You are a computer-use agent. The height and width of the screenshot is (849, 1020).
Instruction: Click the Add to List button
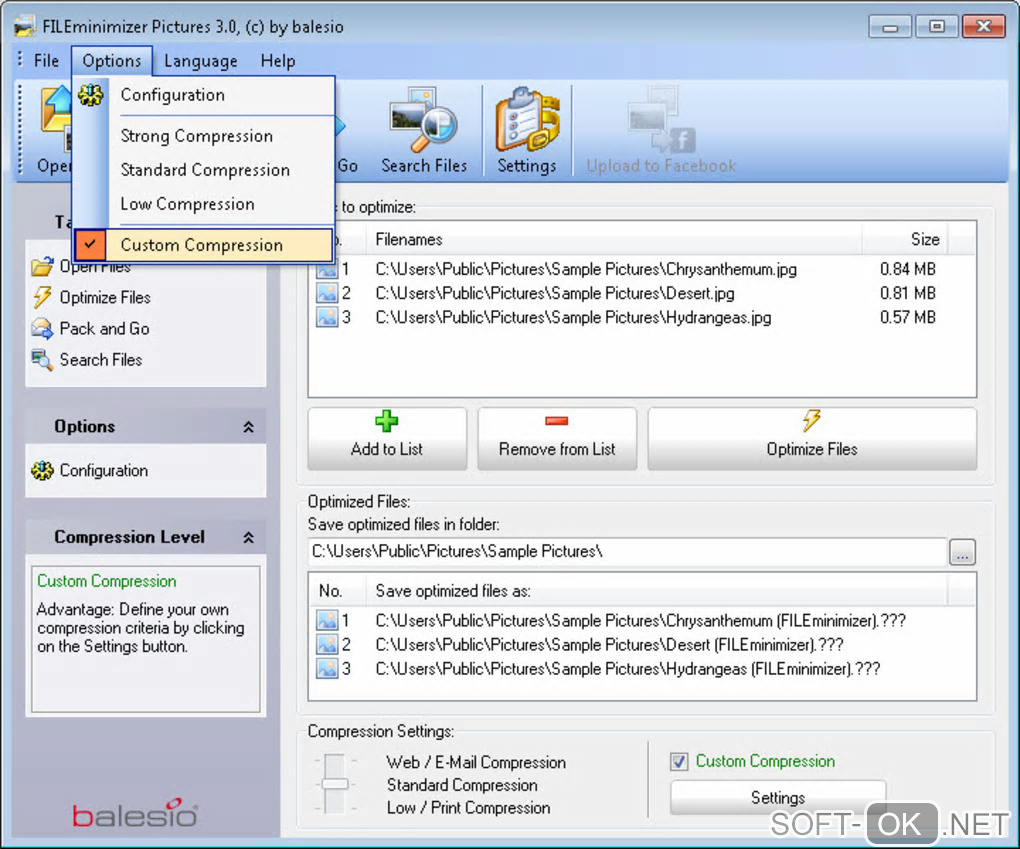point(387,438)
